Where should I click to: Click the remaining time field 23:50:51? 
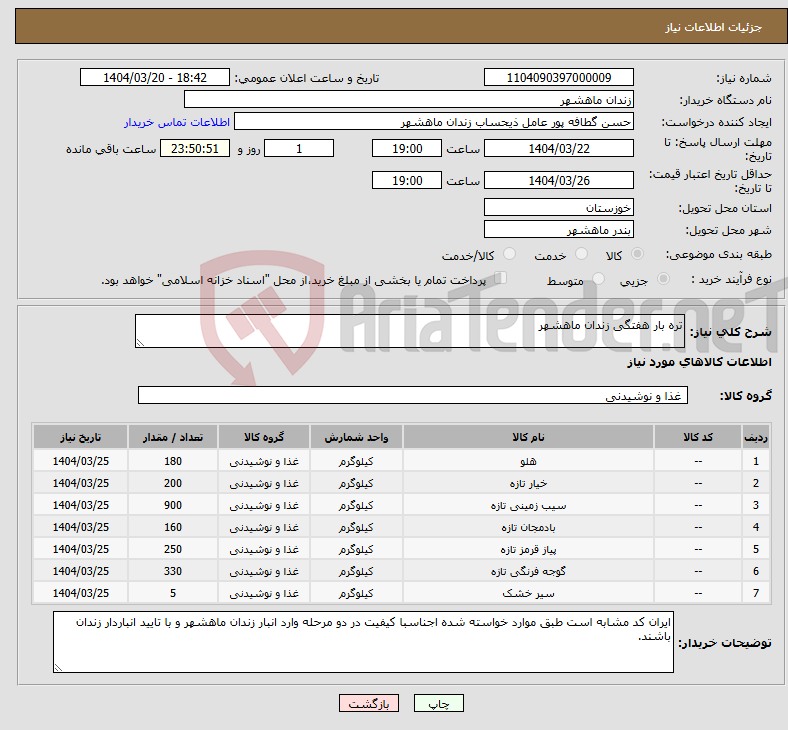(195, 149)
